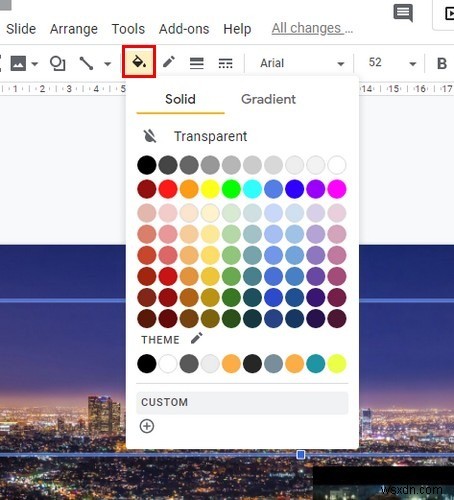
Task: Select the border color pencil icon
Action: click(x=169, y=62)
